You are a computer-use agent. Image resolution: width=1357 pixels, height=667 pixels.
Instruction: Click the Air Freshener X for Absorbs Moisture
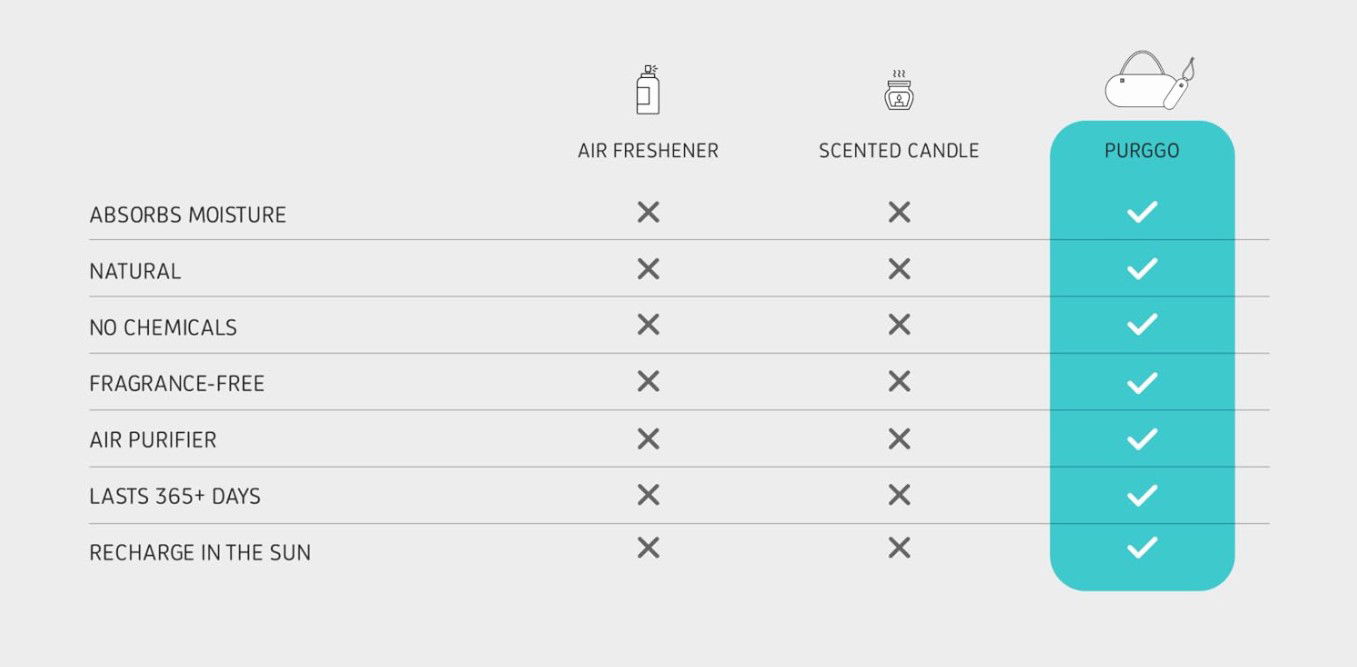(648, 212)
